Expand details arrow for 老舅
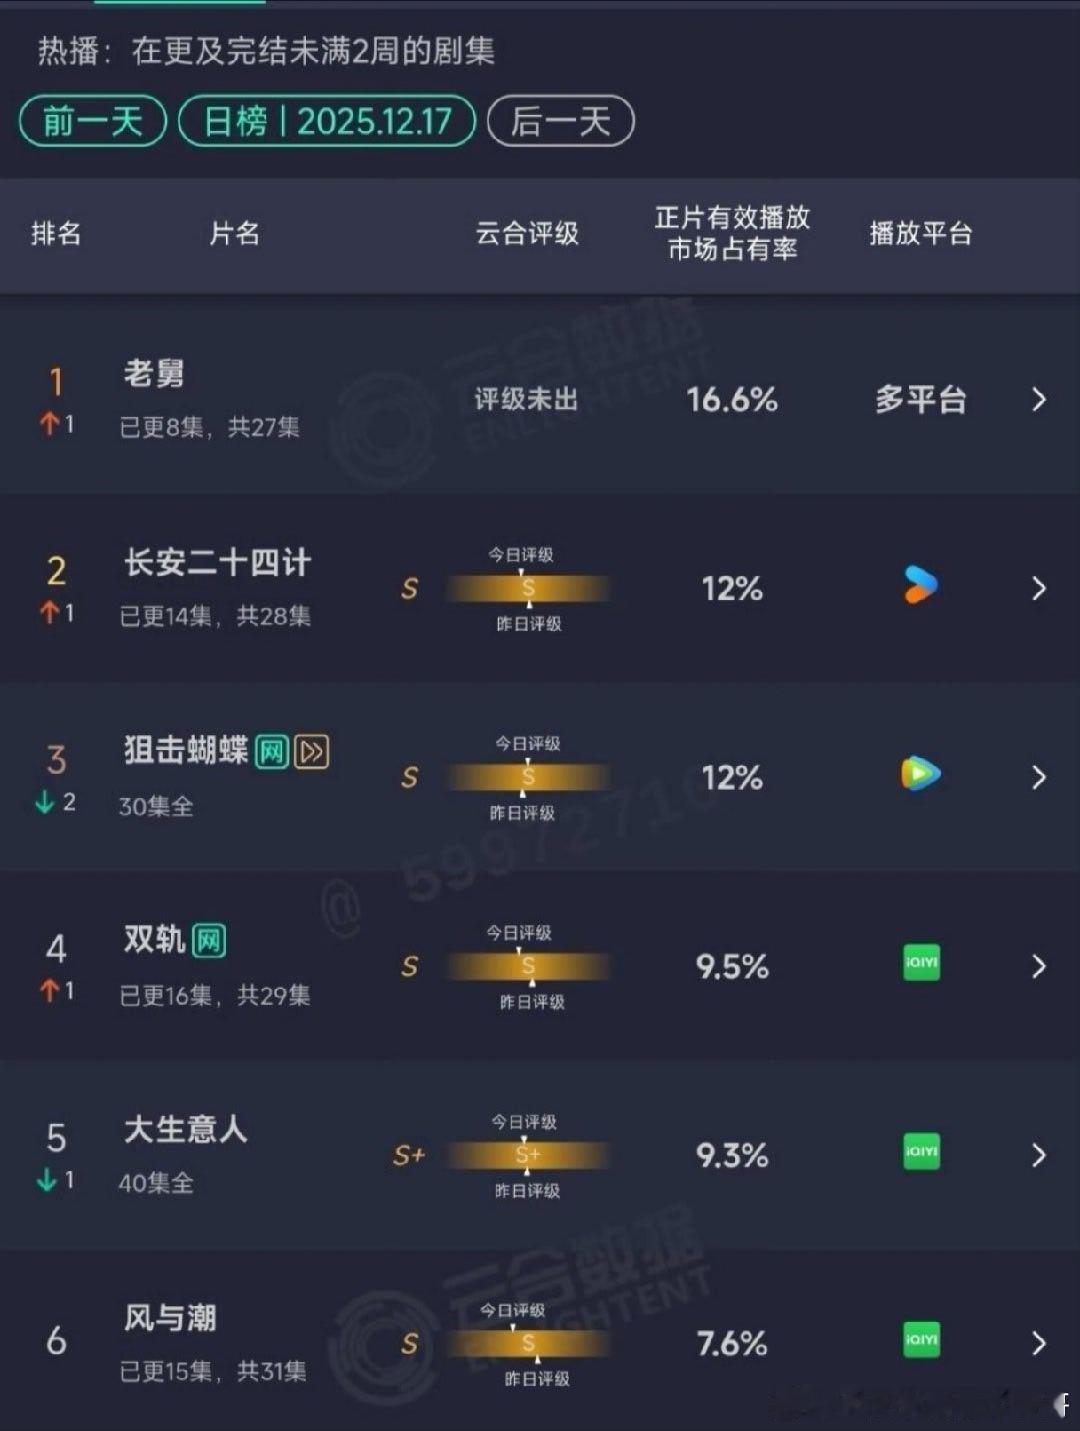The image size is (1080, 1431). (x=1038, y=399)
